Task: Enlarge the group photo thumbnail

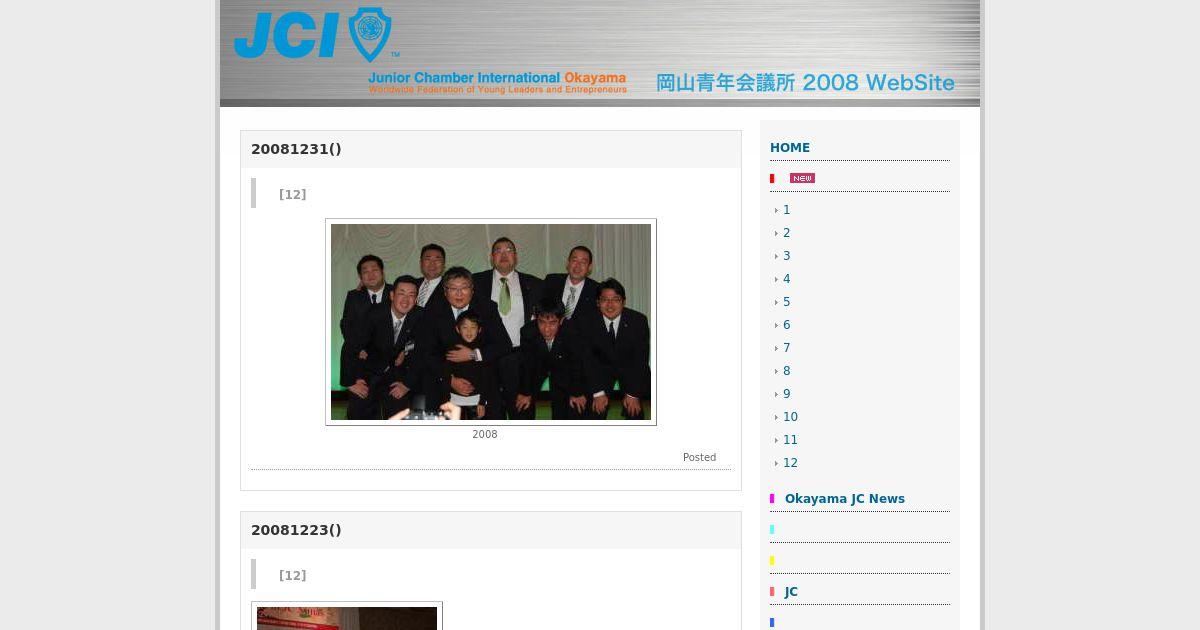Action: pos(491,322)
